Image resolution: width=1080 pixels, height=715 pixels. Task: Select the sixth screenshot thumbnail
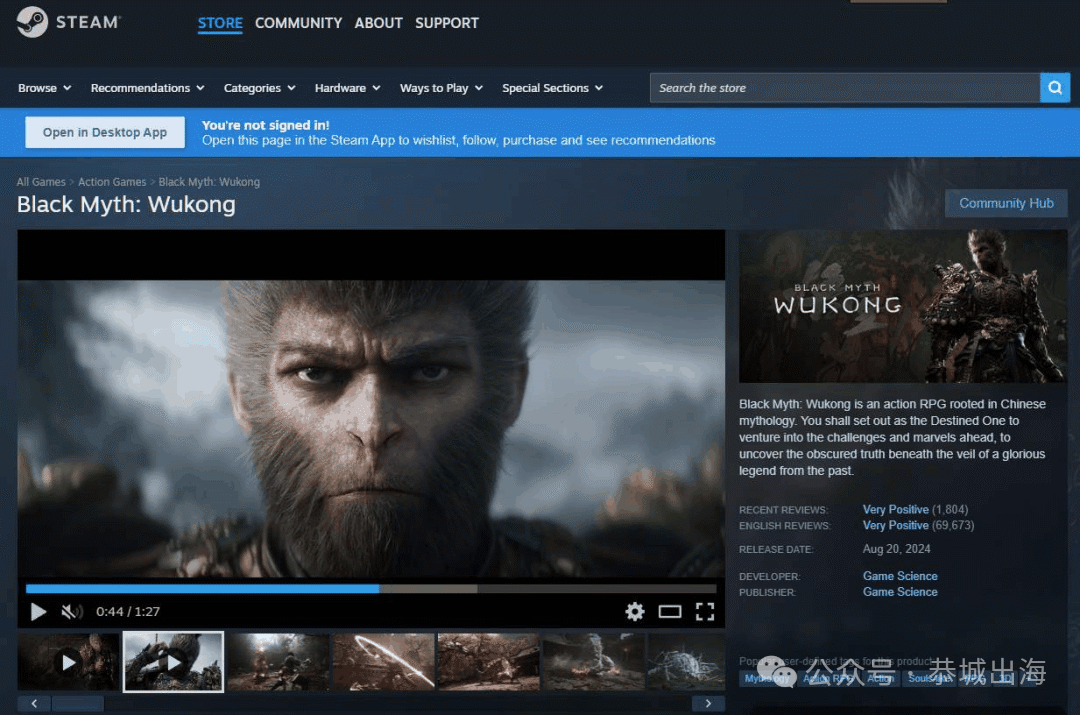click(594, 663)
